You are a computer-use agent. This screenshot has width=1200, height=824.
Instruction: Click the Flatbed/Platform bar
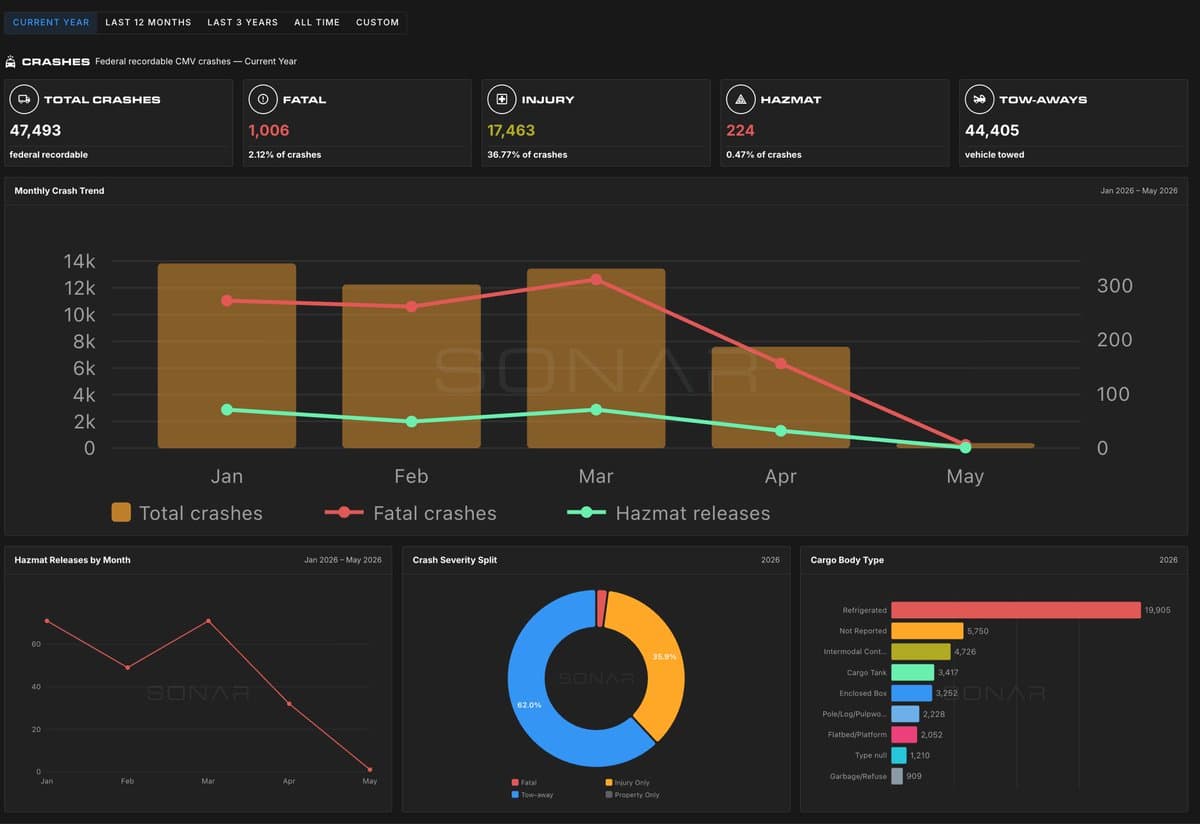tap(904, 735)
